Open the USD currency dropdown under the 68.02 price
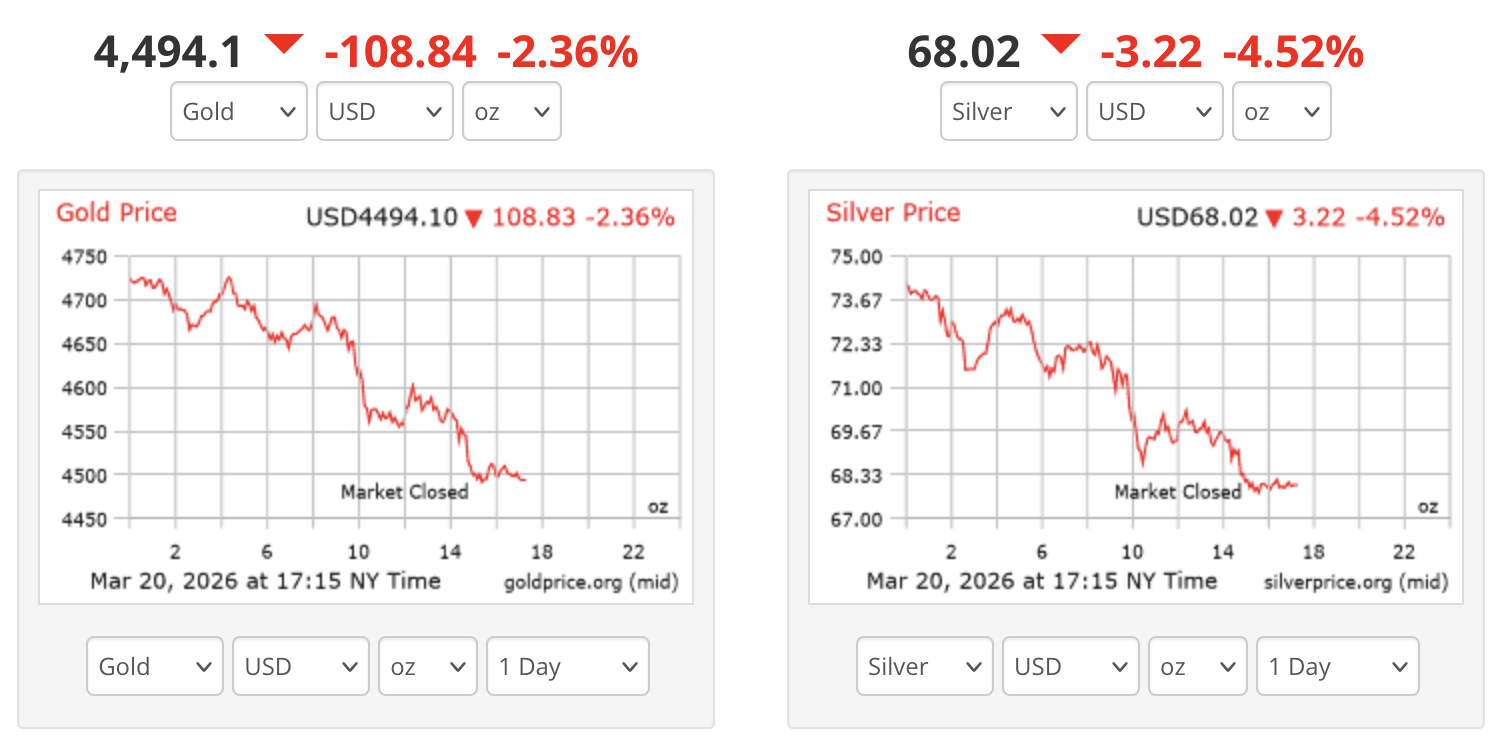The width and height of the screenshot is (1504, 746). pyautogui.click(x=1155, y=111)
